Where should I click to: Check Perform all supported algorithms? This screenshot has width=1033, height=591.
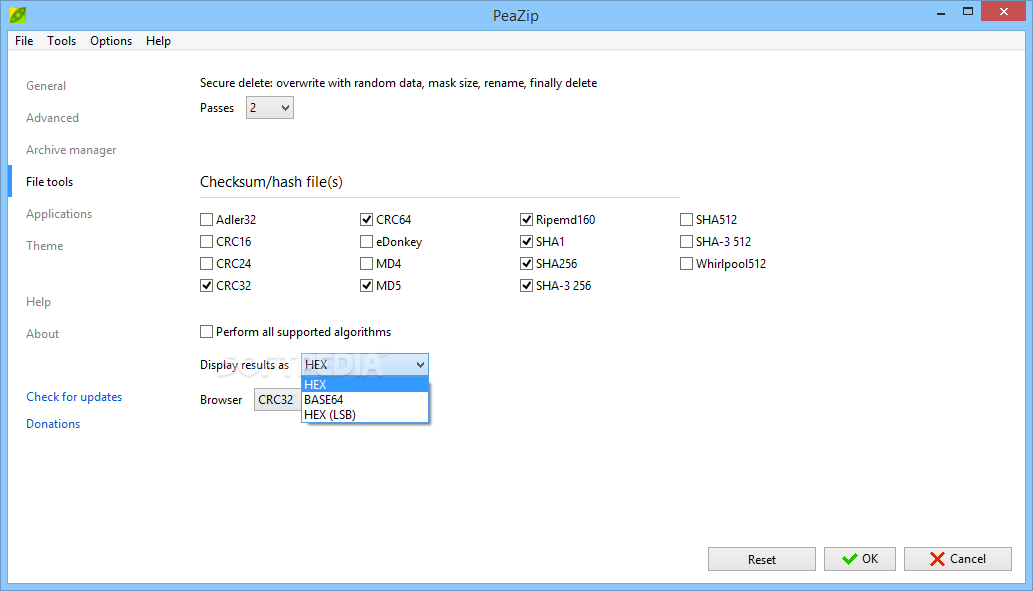pos(207,331)
